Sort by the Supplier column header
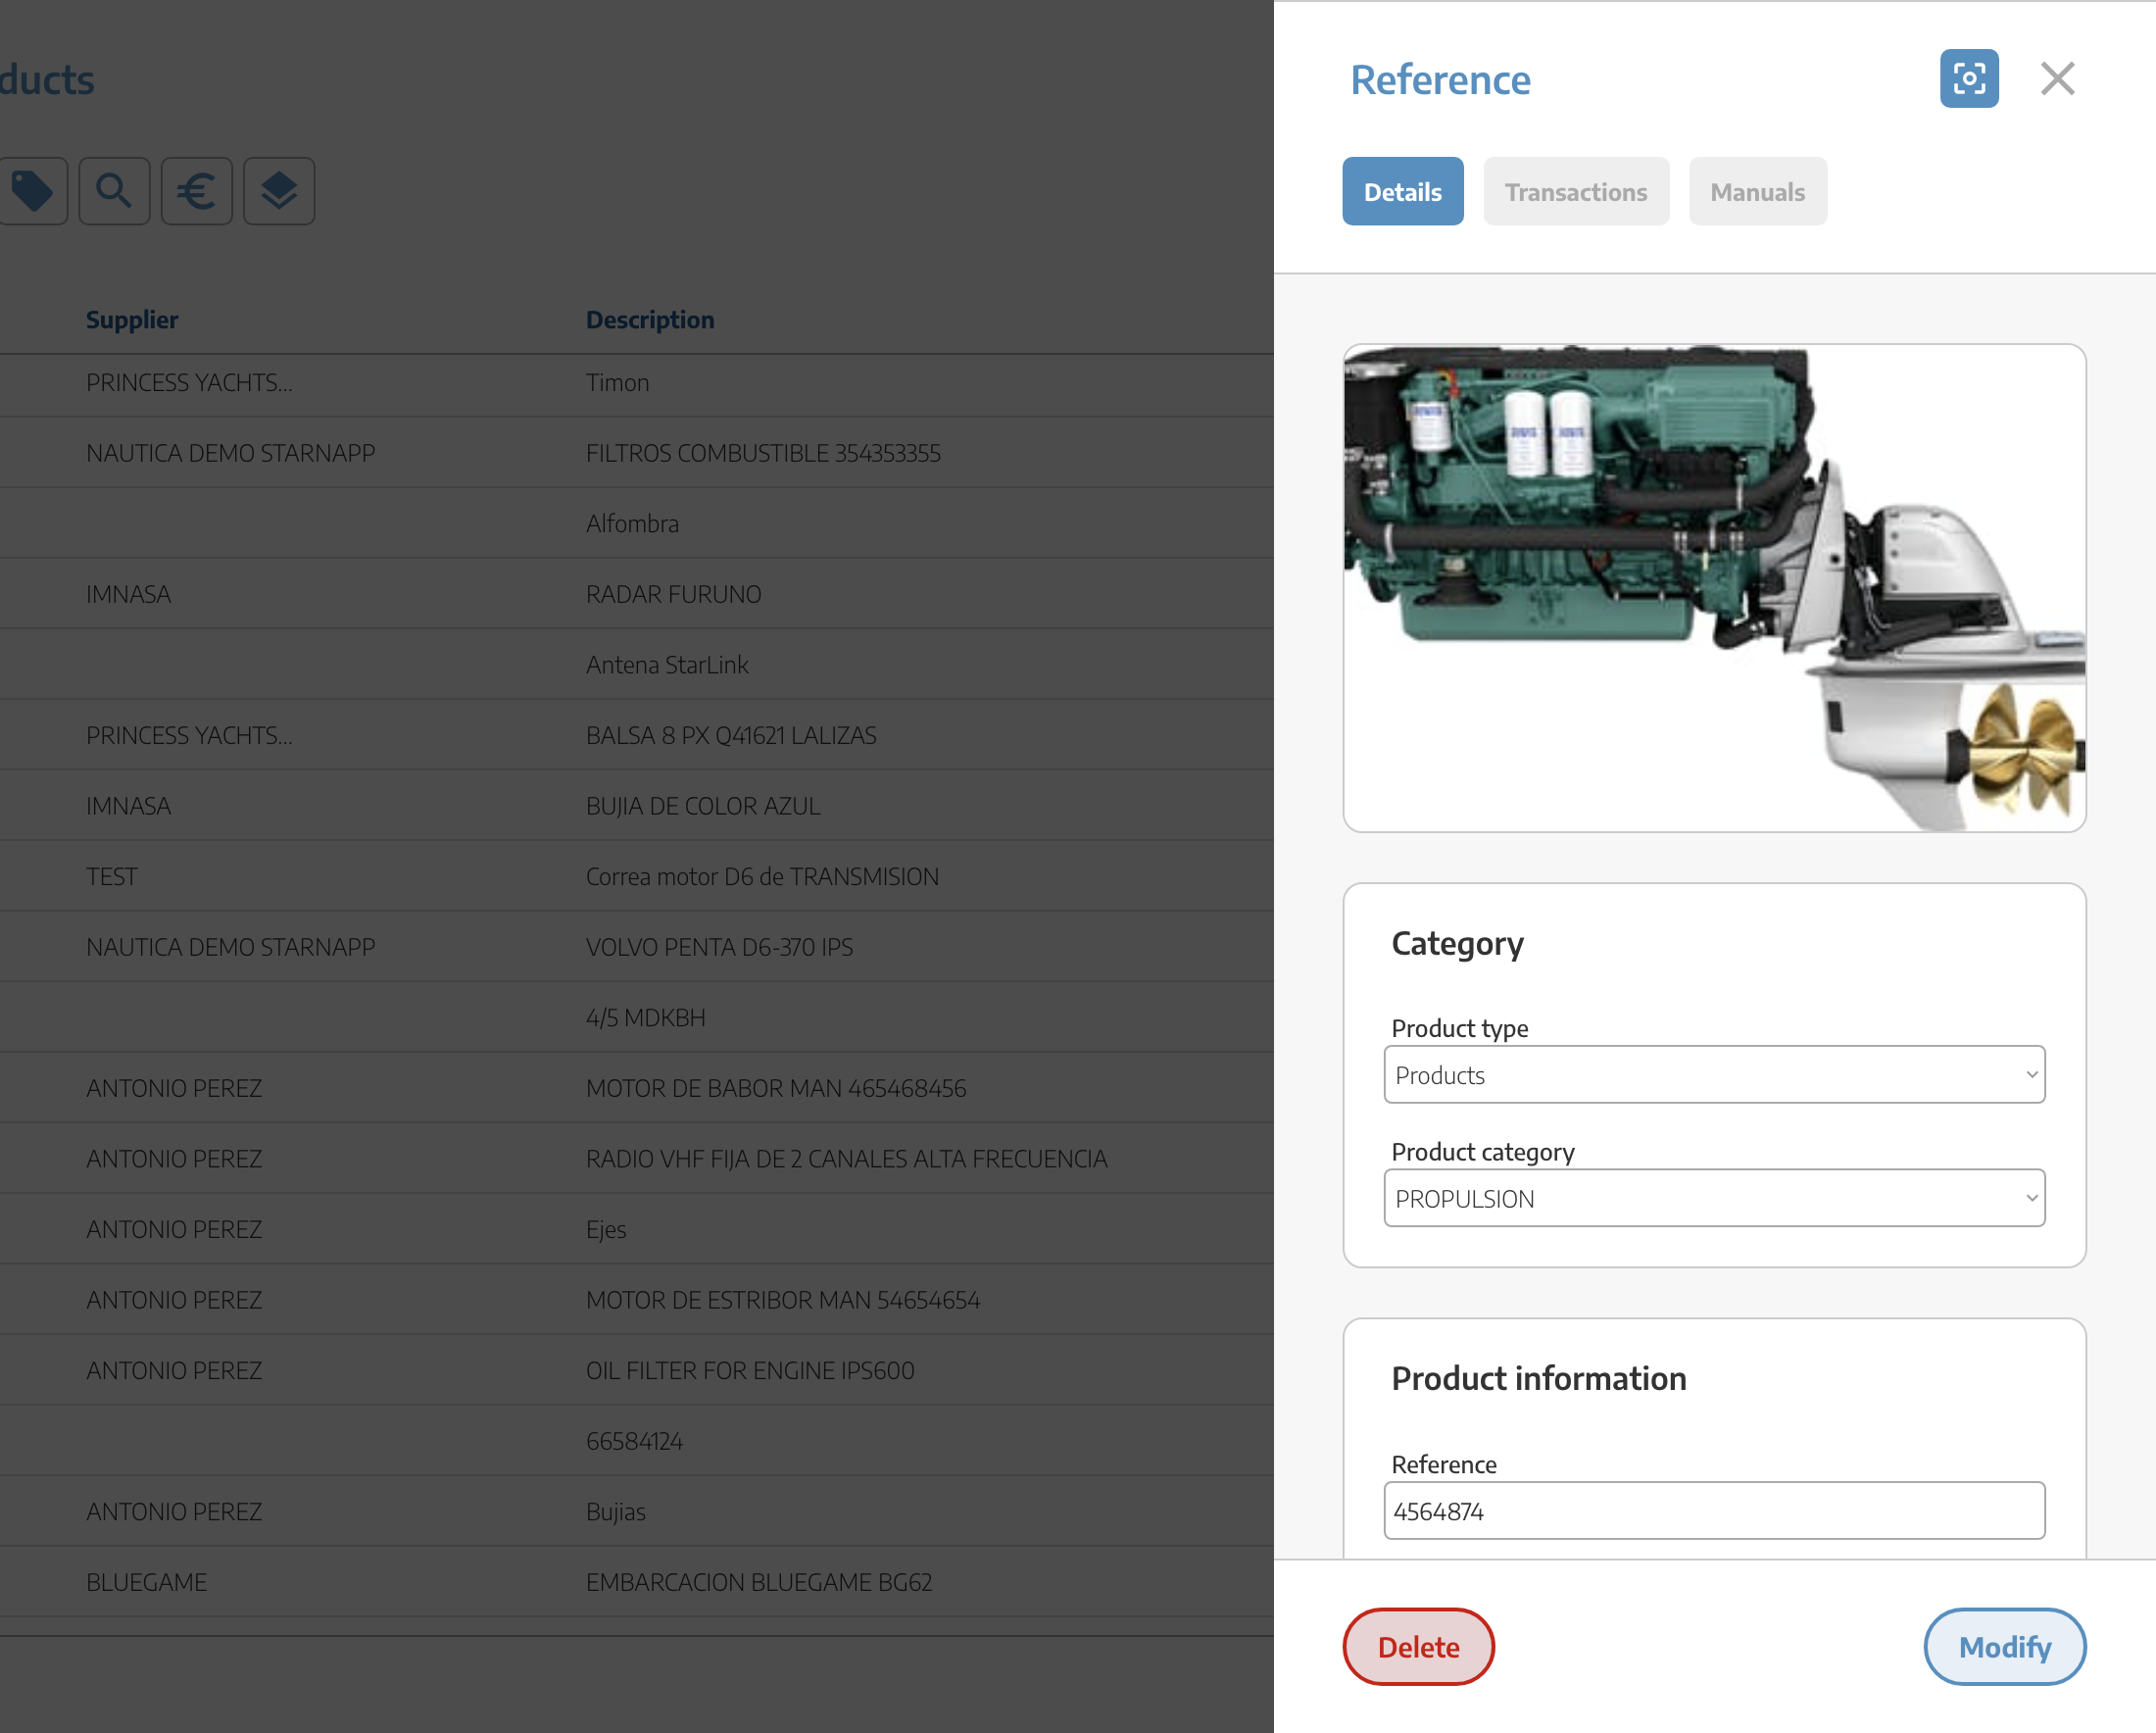The width and height of the screenshot is (2156, 1733). (x=132, y=320)
